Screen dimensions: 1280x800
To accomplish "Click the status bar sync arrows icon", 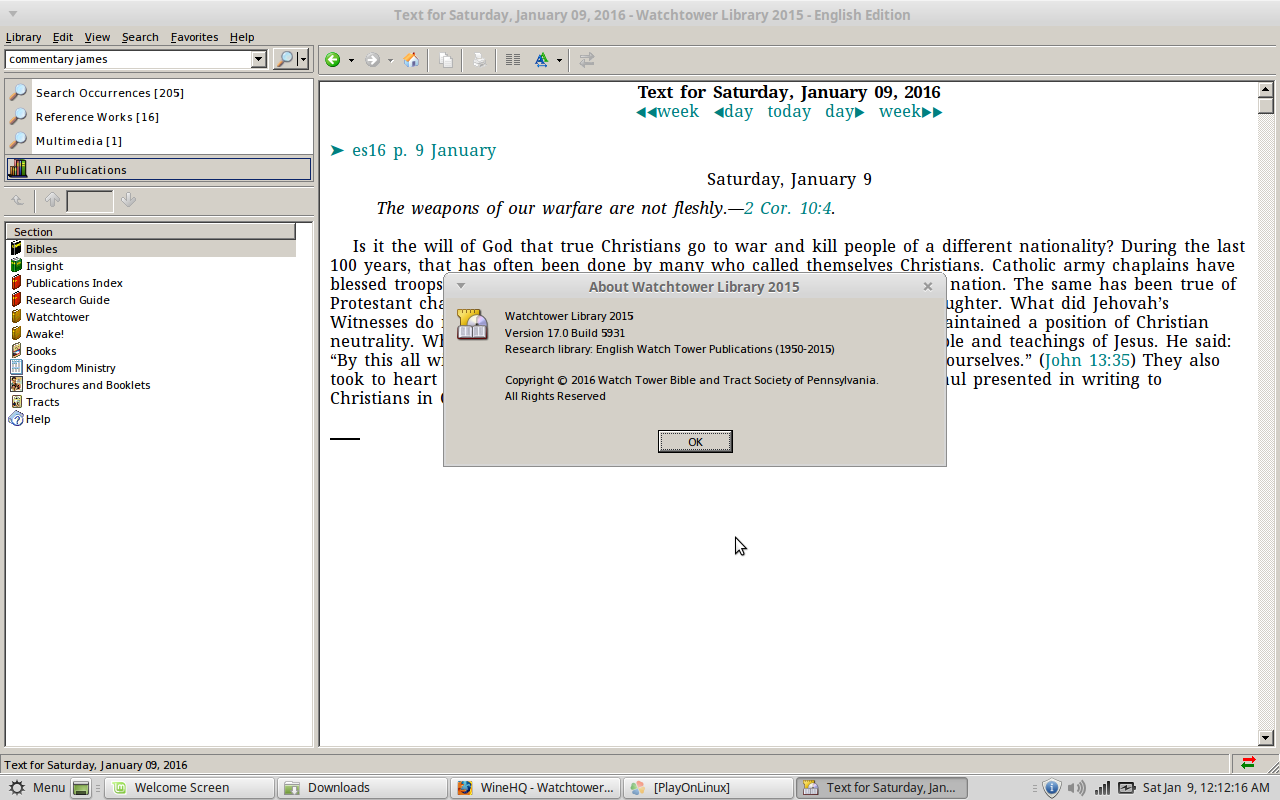I will click(x=1249, y=763).
